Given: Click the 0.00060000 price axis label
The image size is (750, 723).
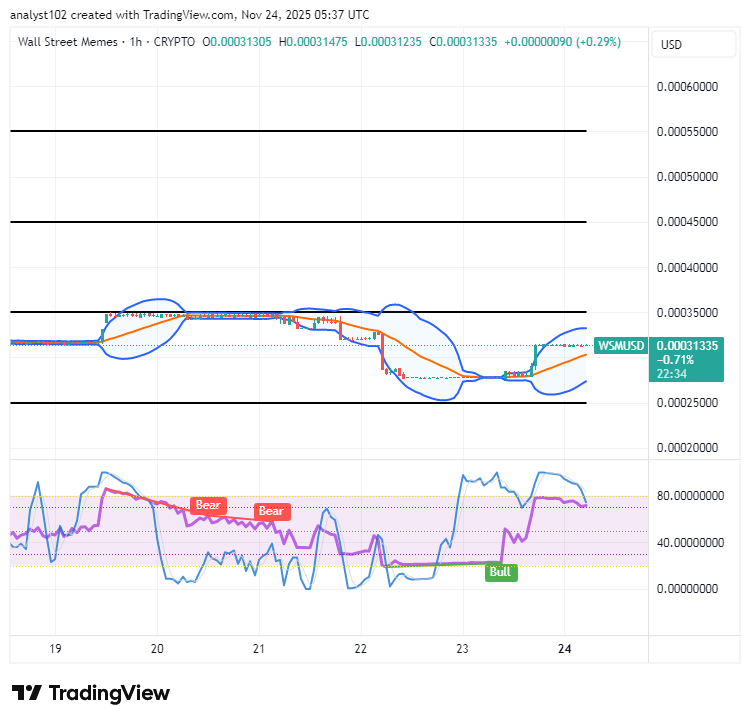Looking at the screenshot, I should point(687,87).
